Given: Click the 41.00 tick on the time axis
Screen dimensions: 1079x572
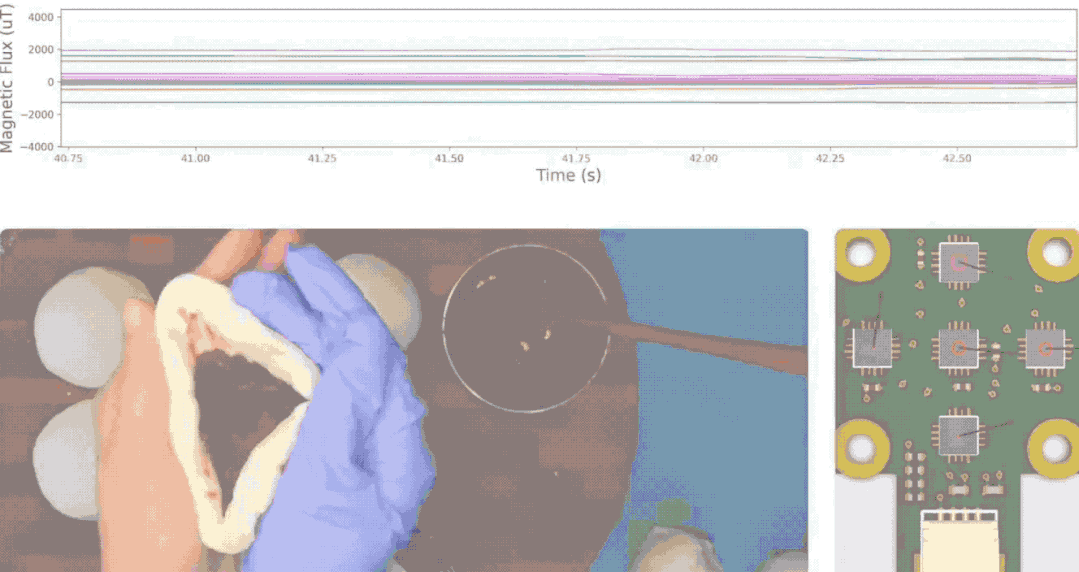Looking at the screenshot, I should 195,158.
